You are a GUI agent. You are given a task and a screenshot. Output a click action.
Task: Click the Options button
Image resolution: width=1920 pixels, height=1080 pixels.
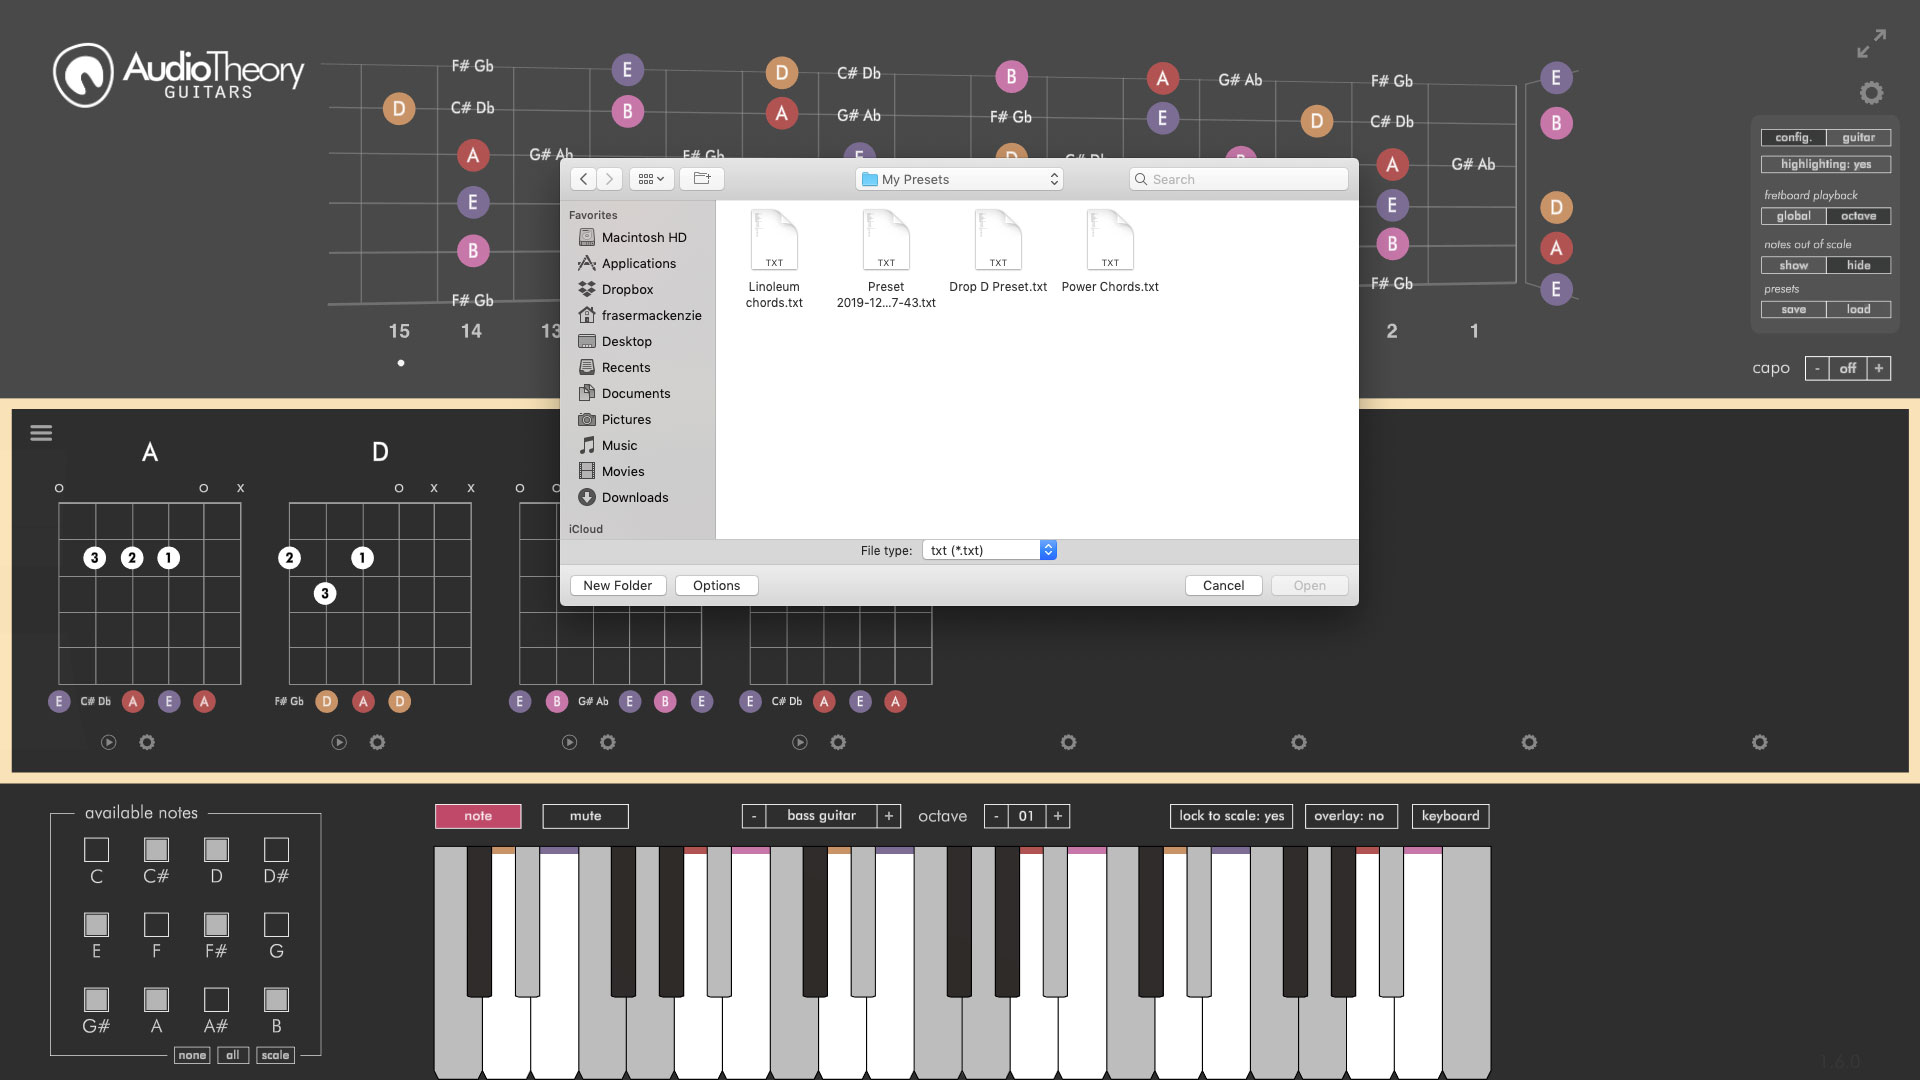[x=716, y=585]
